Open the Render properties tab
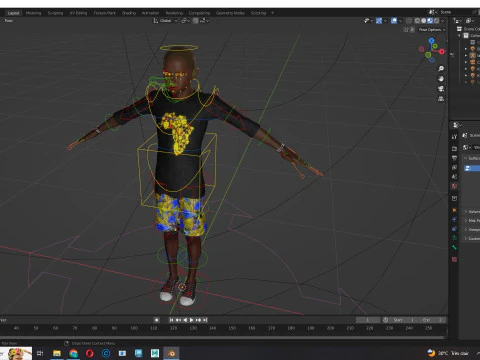The width and height of the screenshot is (480, 360). tap(454, 148)
